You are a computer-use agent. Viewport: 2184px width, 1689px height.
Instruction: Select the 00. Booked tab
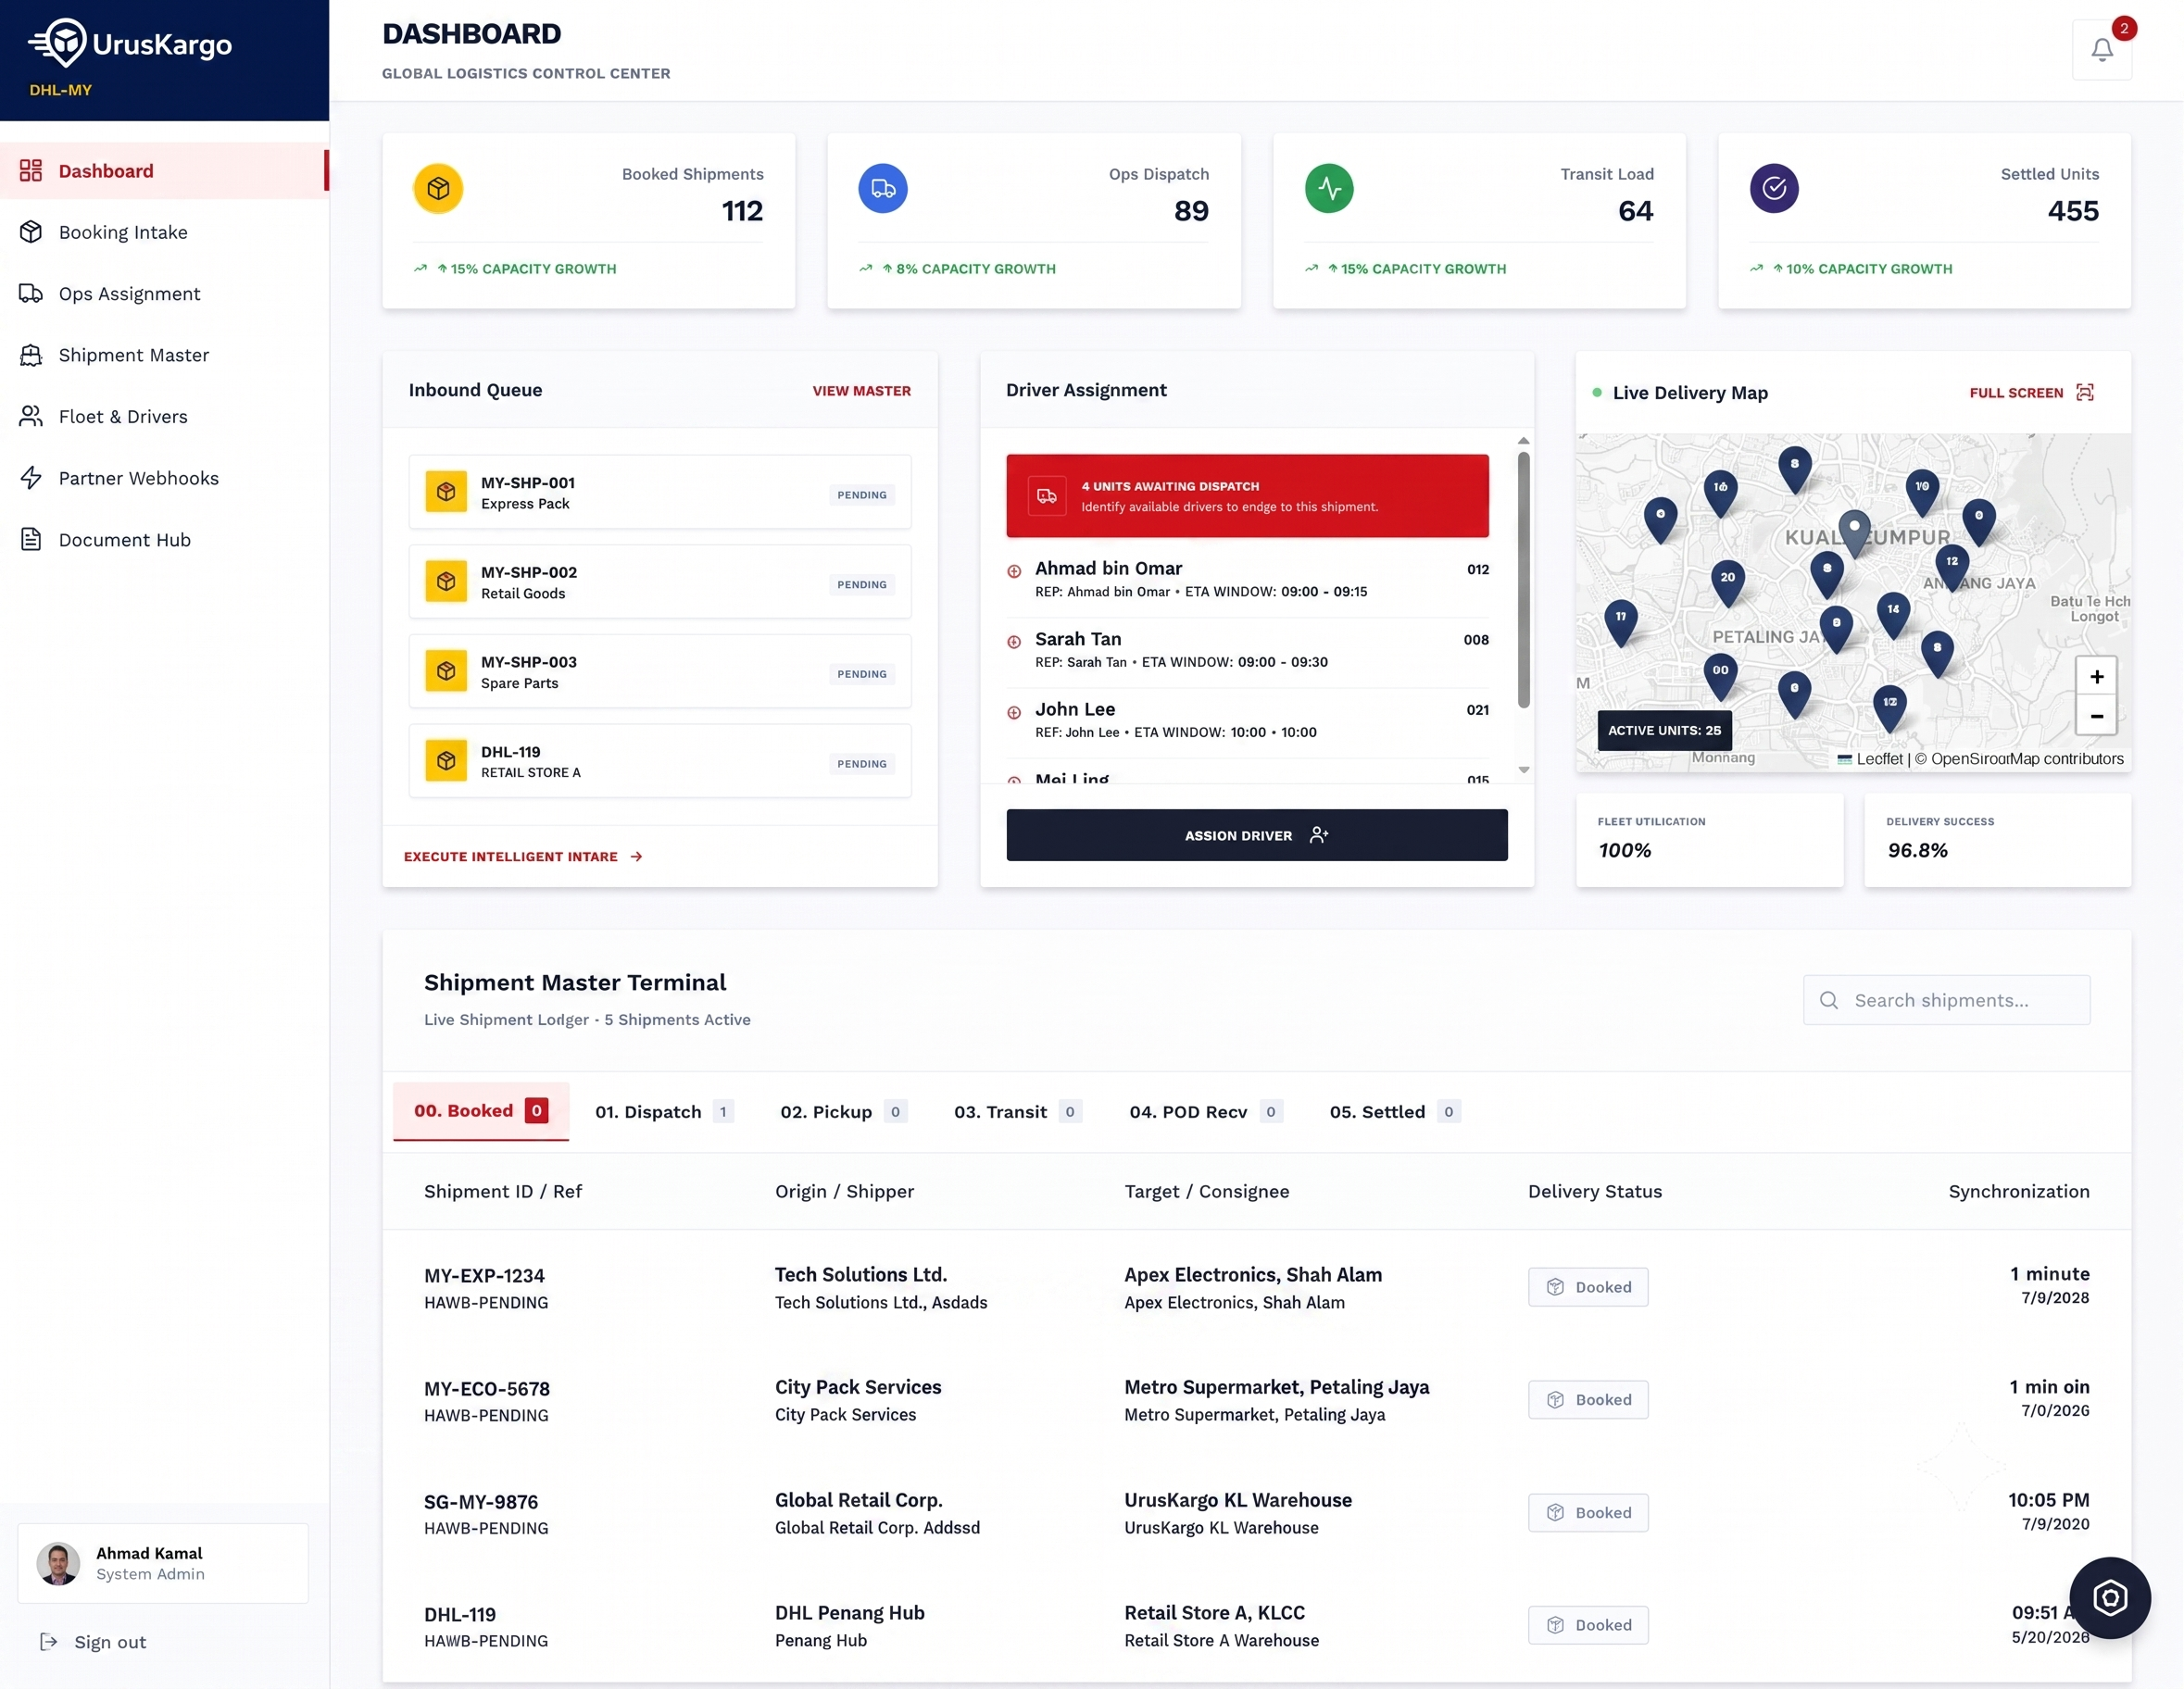(481, 1111)
